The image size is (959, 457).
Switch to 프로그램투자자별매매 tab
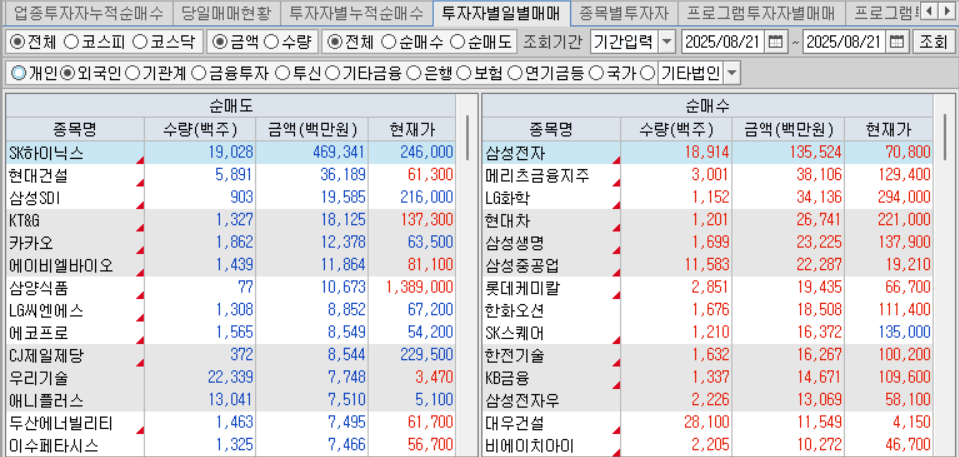click(760, 12)
